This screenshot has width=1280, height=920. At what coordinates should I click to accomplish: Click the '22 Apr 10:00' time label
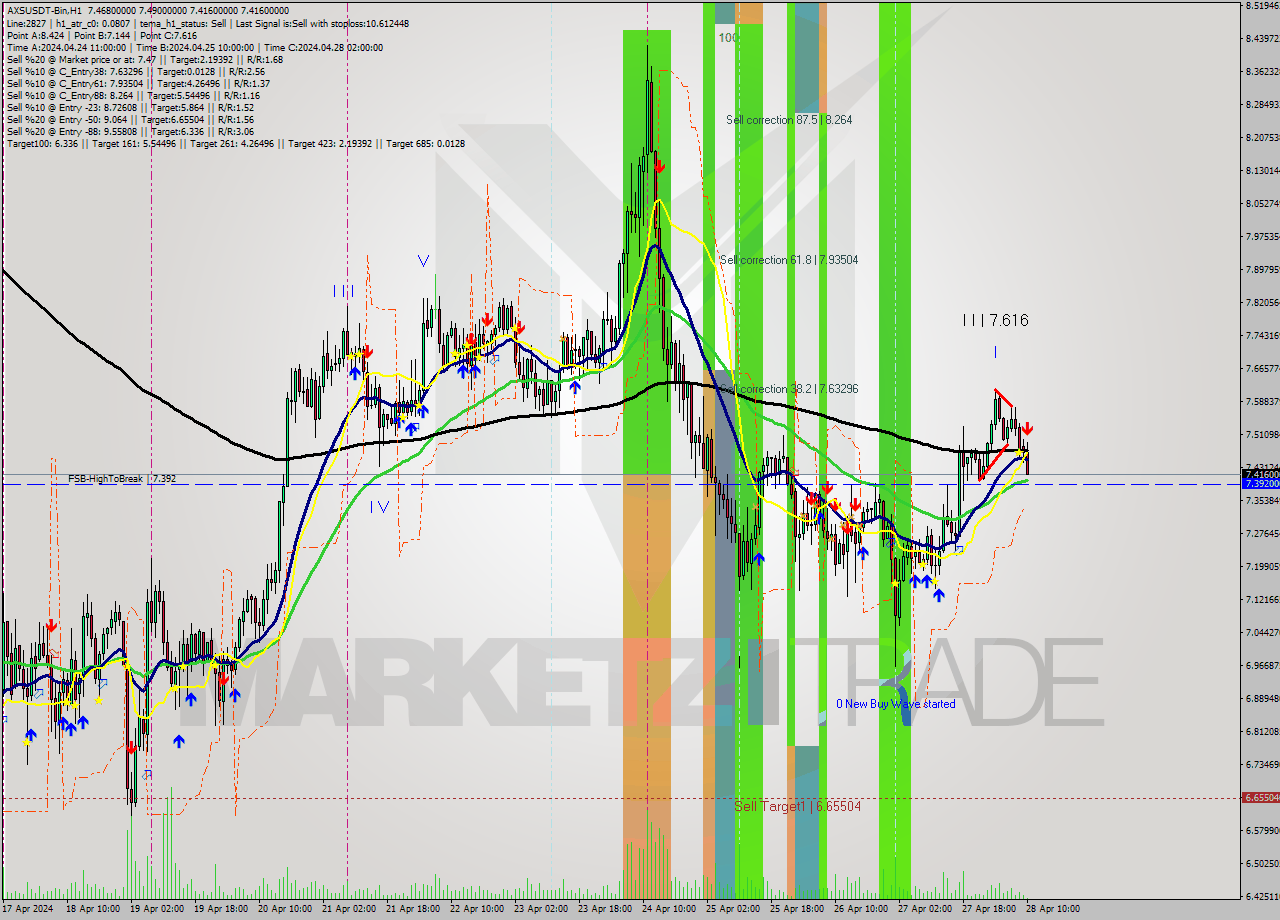(477, 909)
